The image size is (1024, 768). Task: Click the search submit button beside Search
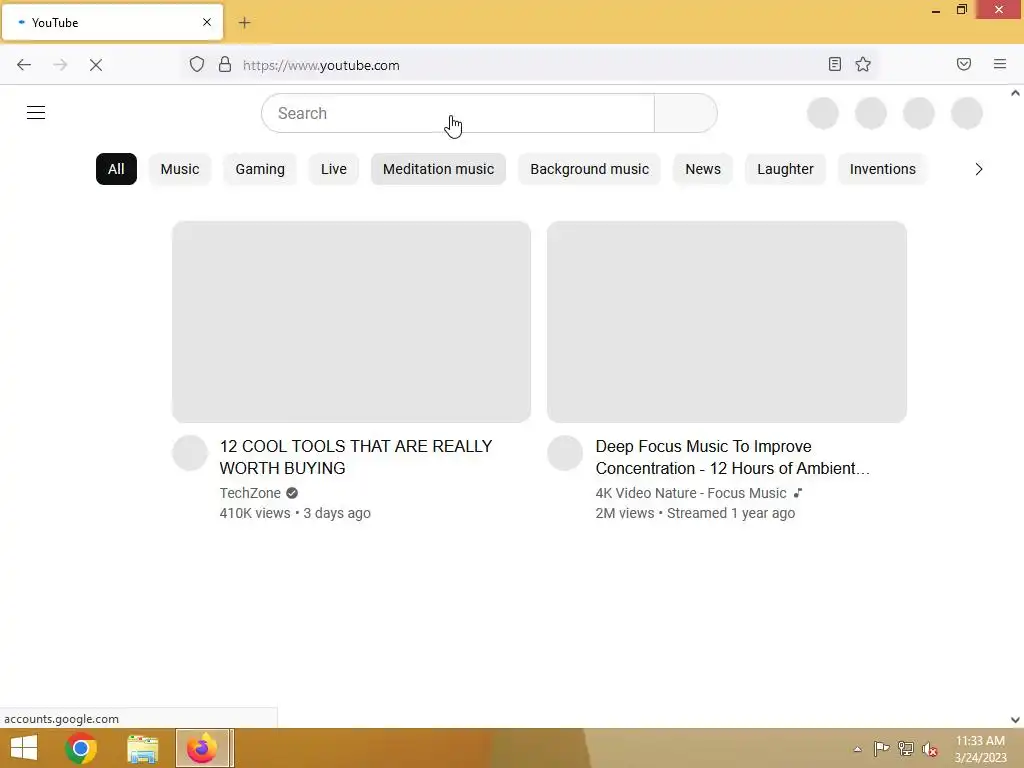pyautogui.click(x=686, y=113)
